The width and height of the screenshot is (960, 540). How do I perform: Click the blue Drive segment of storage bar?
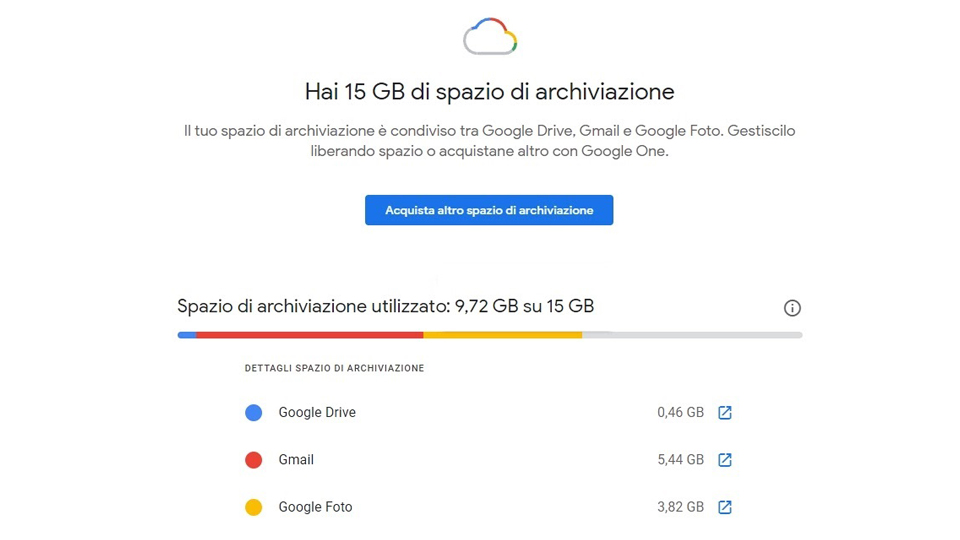point(187,335)
